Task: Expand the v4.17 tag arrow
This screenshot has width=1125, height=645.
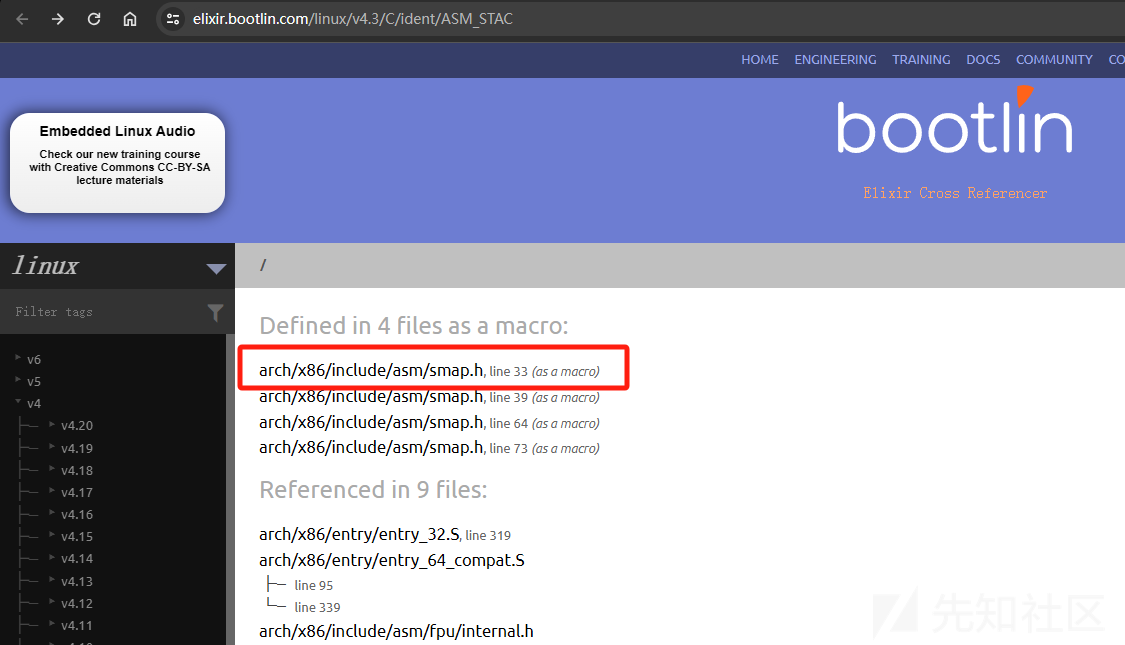Action: [x=52, y=491]
